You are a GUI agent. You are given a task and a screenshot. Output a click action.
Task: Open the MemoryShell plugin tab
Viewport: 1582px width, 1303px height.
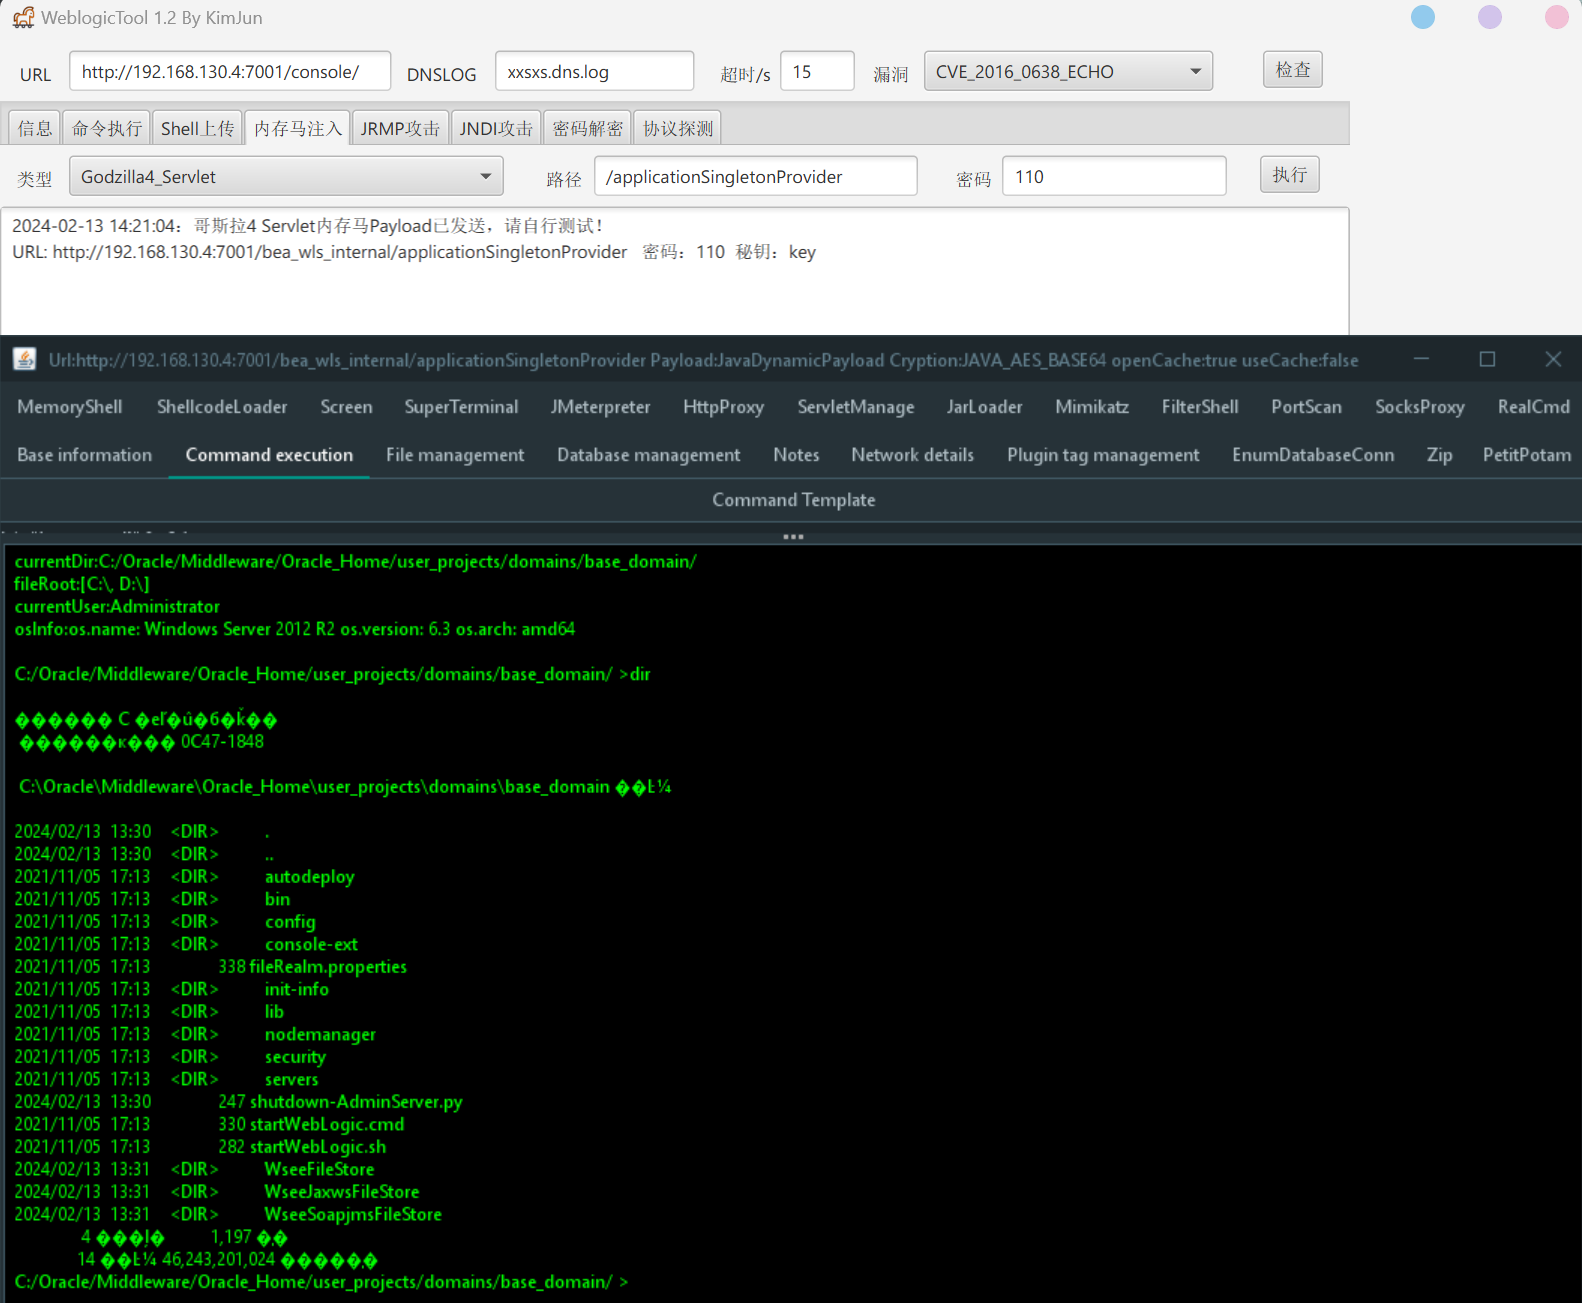pos(70,407)
